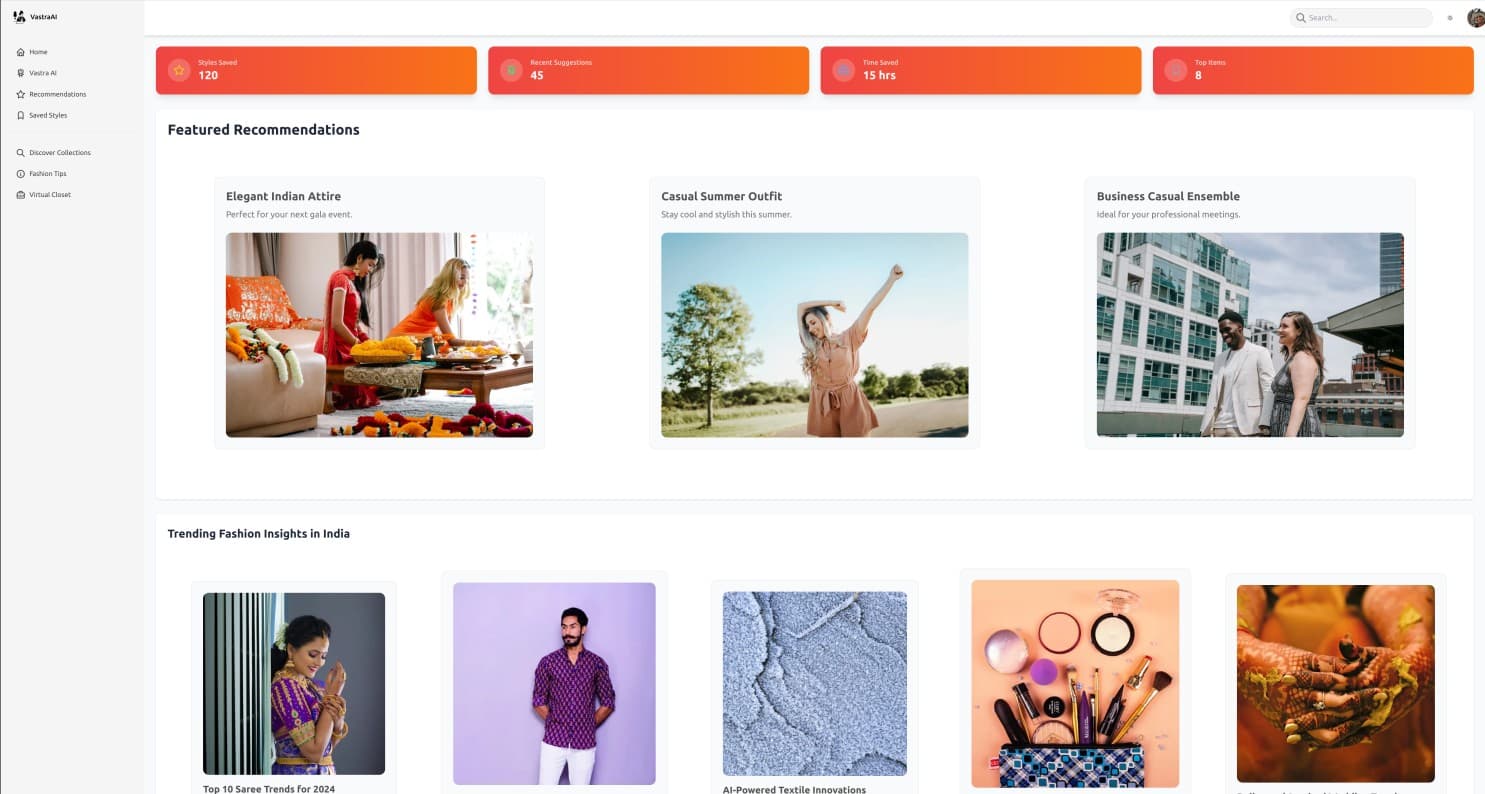Click the Time Saved stat card
Image resolution: width=1485 pixels, height=794 pixels.
(x=980, y=70)
